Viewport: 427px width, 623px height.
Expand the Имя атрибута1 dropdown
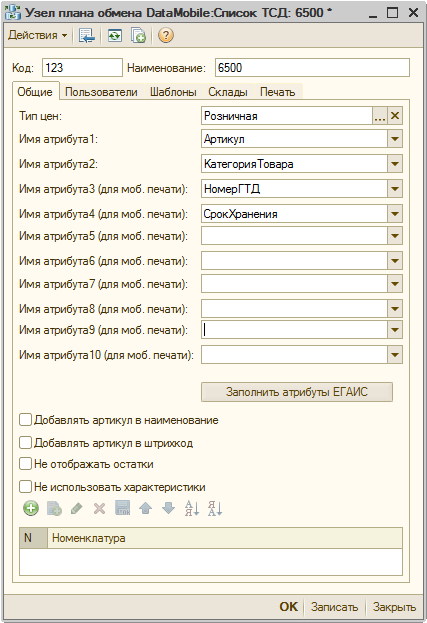pyautogui.click(x=395, y=139)
